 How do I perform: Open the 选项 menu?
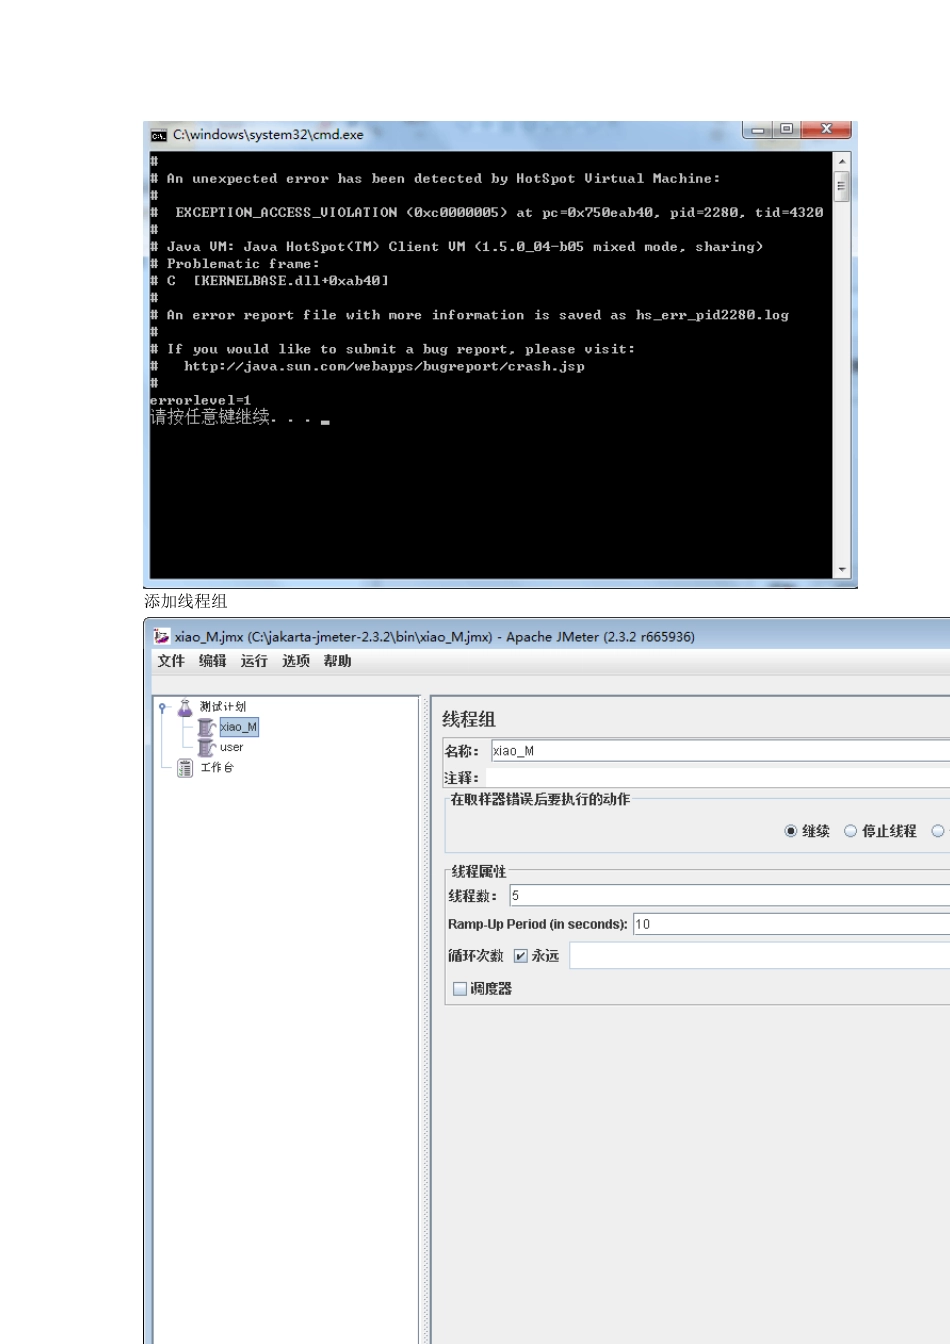[x=296, y=661]
